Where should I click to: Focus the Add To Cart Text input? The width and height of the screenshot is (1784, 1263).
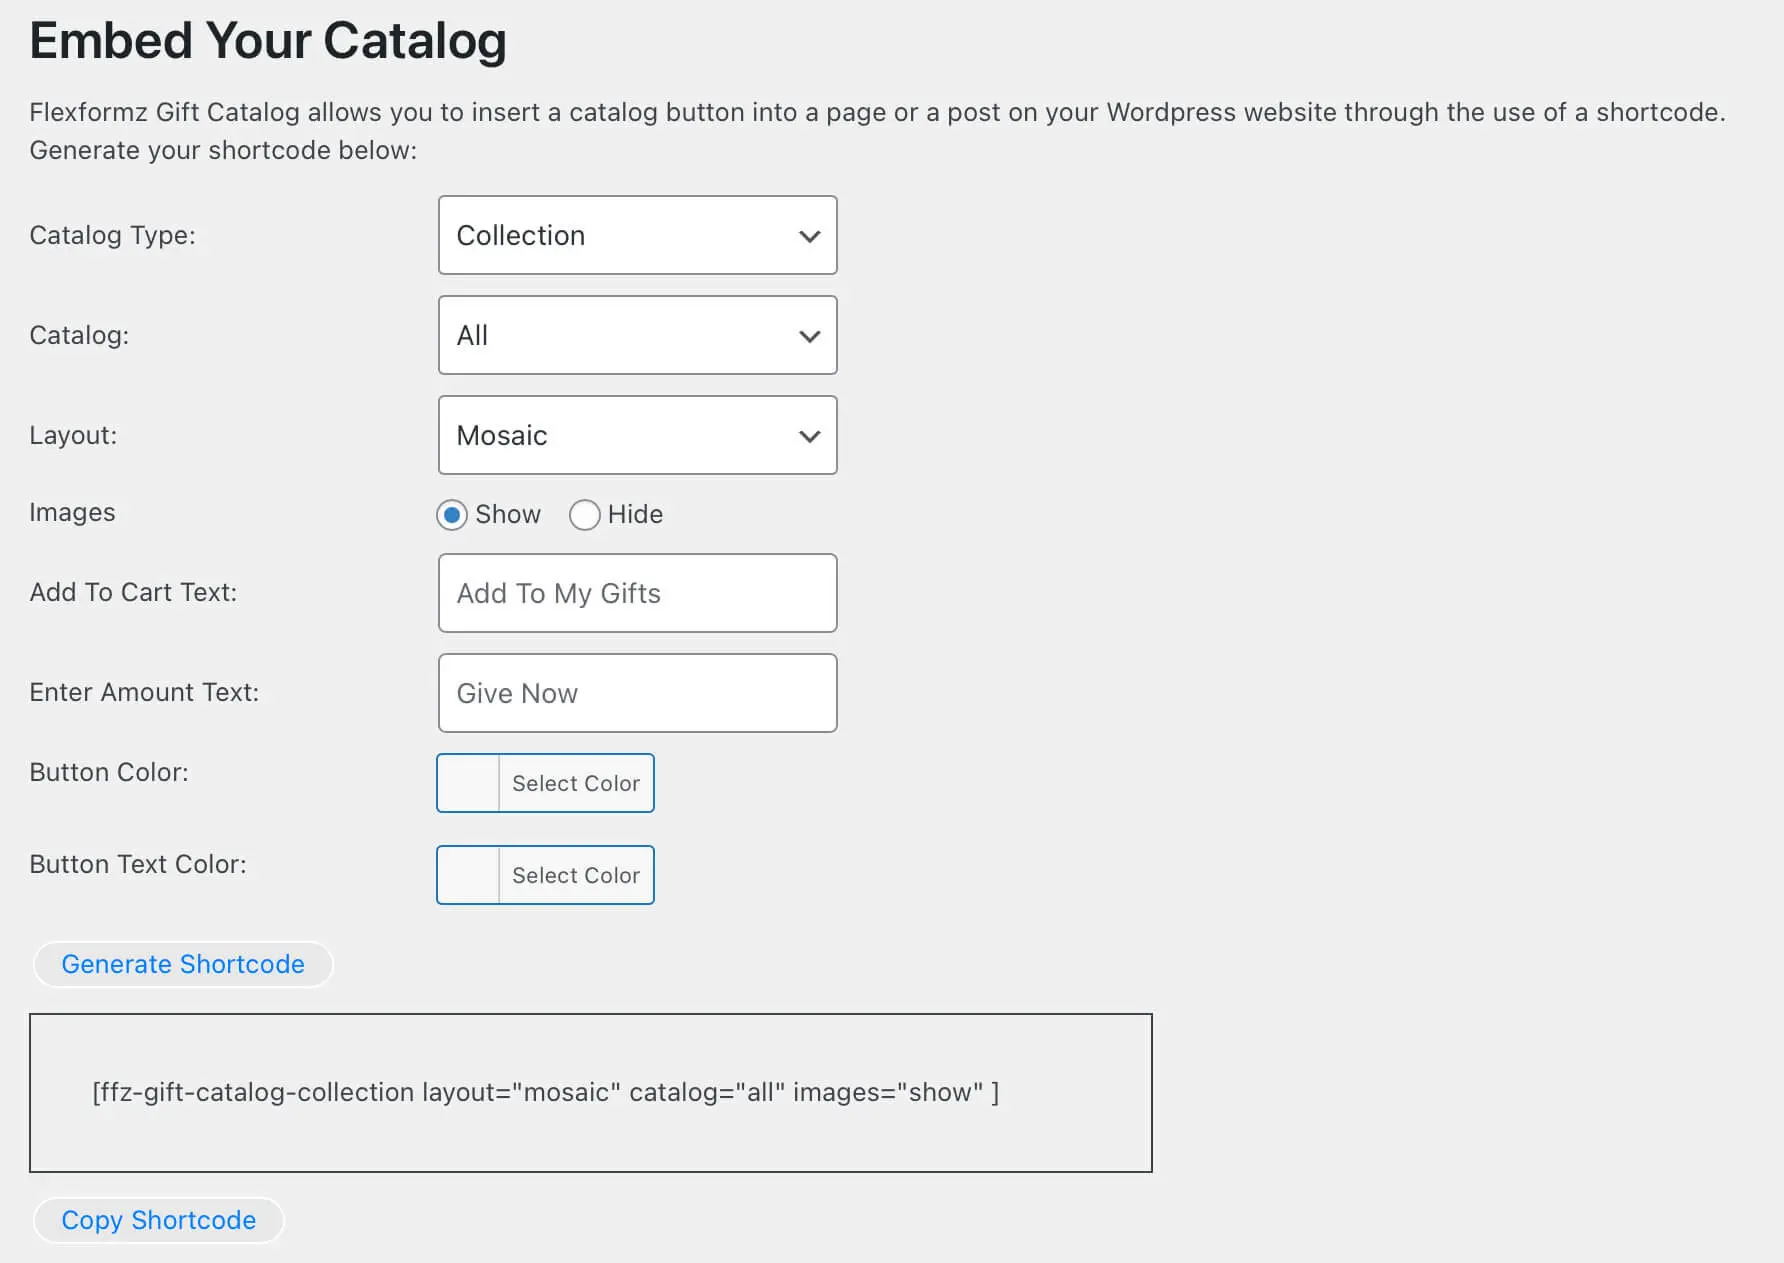click(x=637, y=593)
